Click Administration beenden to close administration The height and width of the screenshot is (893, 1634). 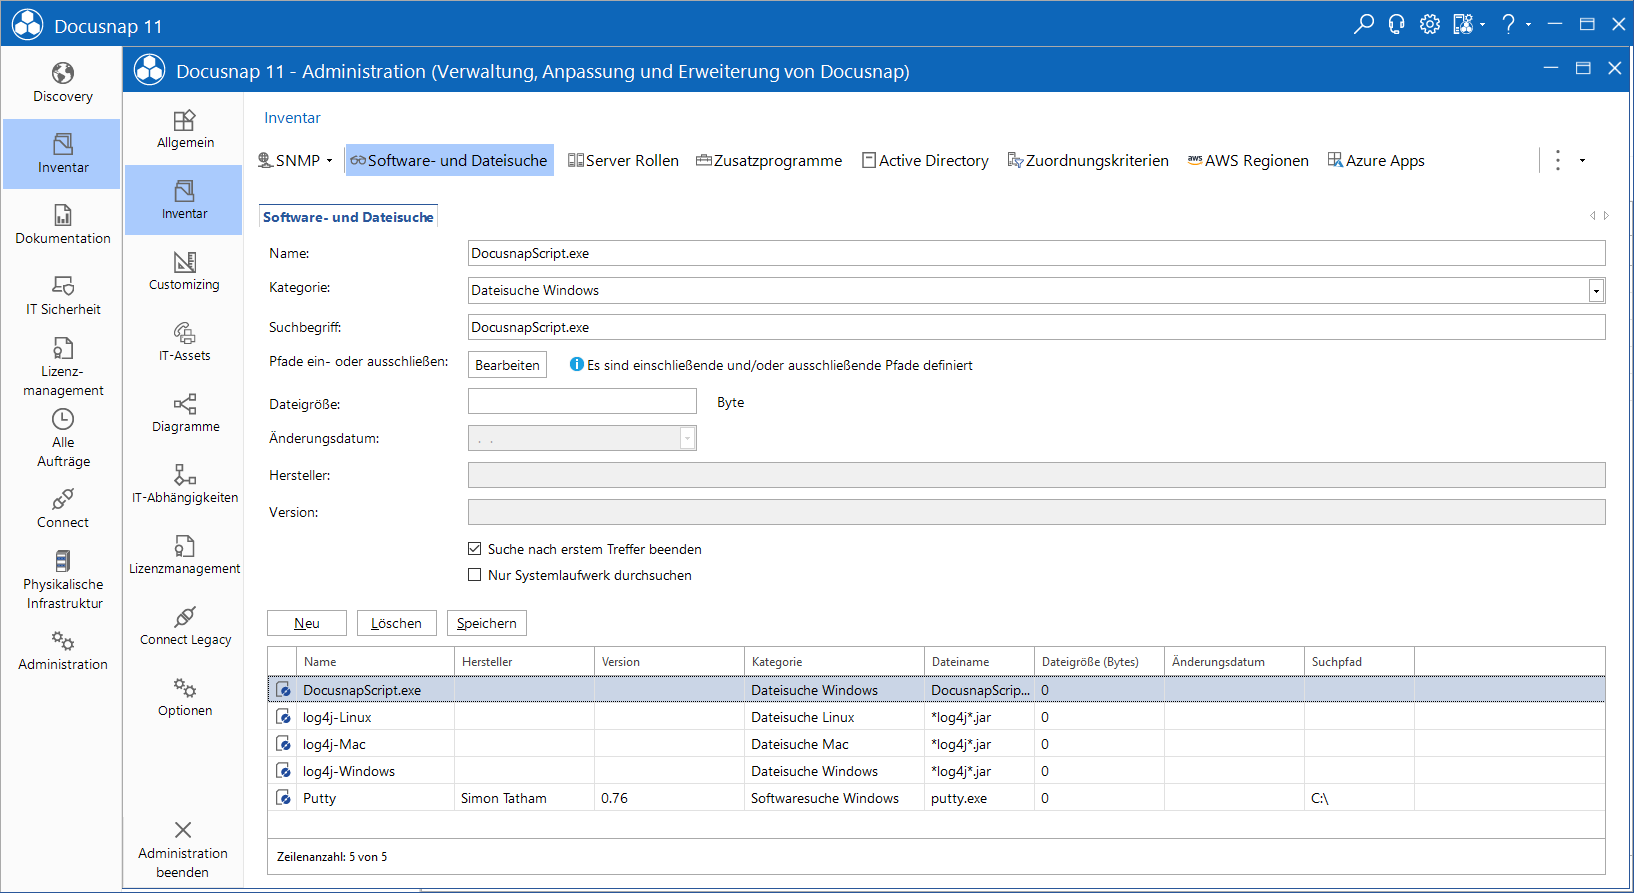point(183,850)
